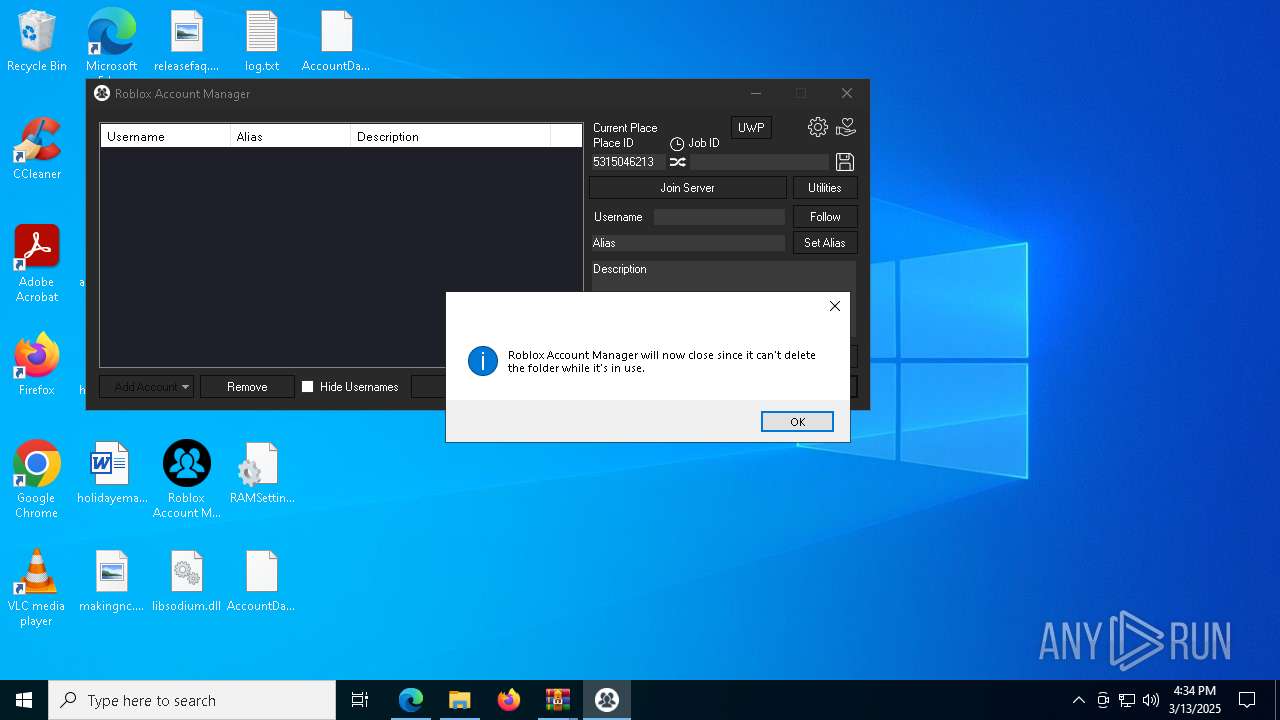Select the log.txt desktop file
Viewport: 1280px width, 720px height.
tap(262, 41)
